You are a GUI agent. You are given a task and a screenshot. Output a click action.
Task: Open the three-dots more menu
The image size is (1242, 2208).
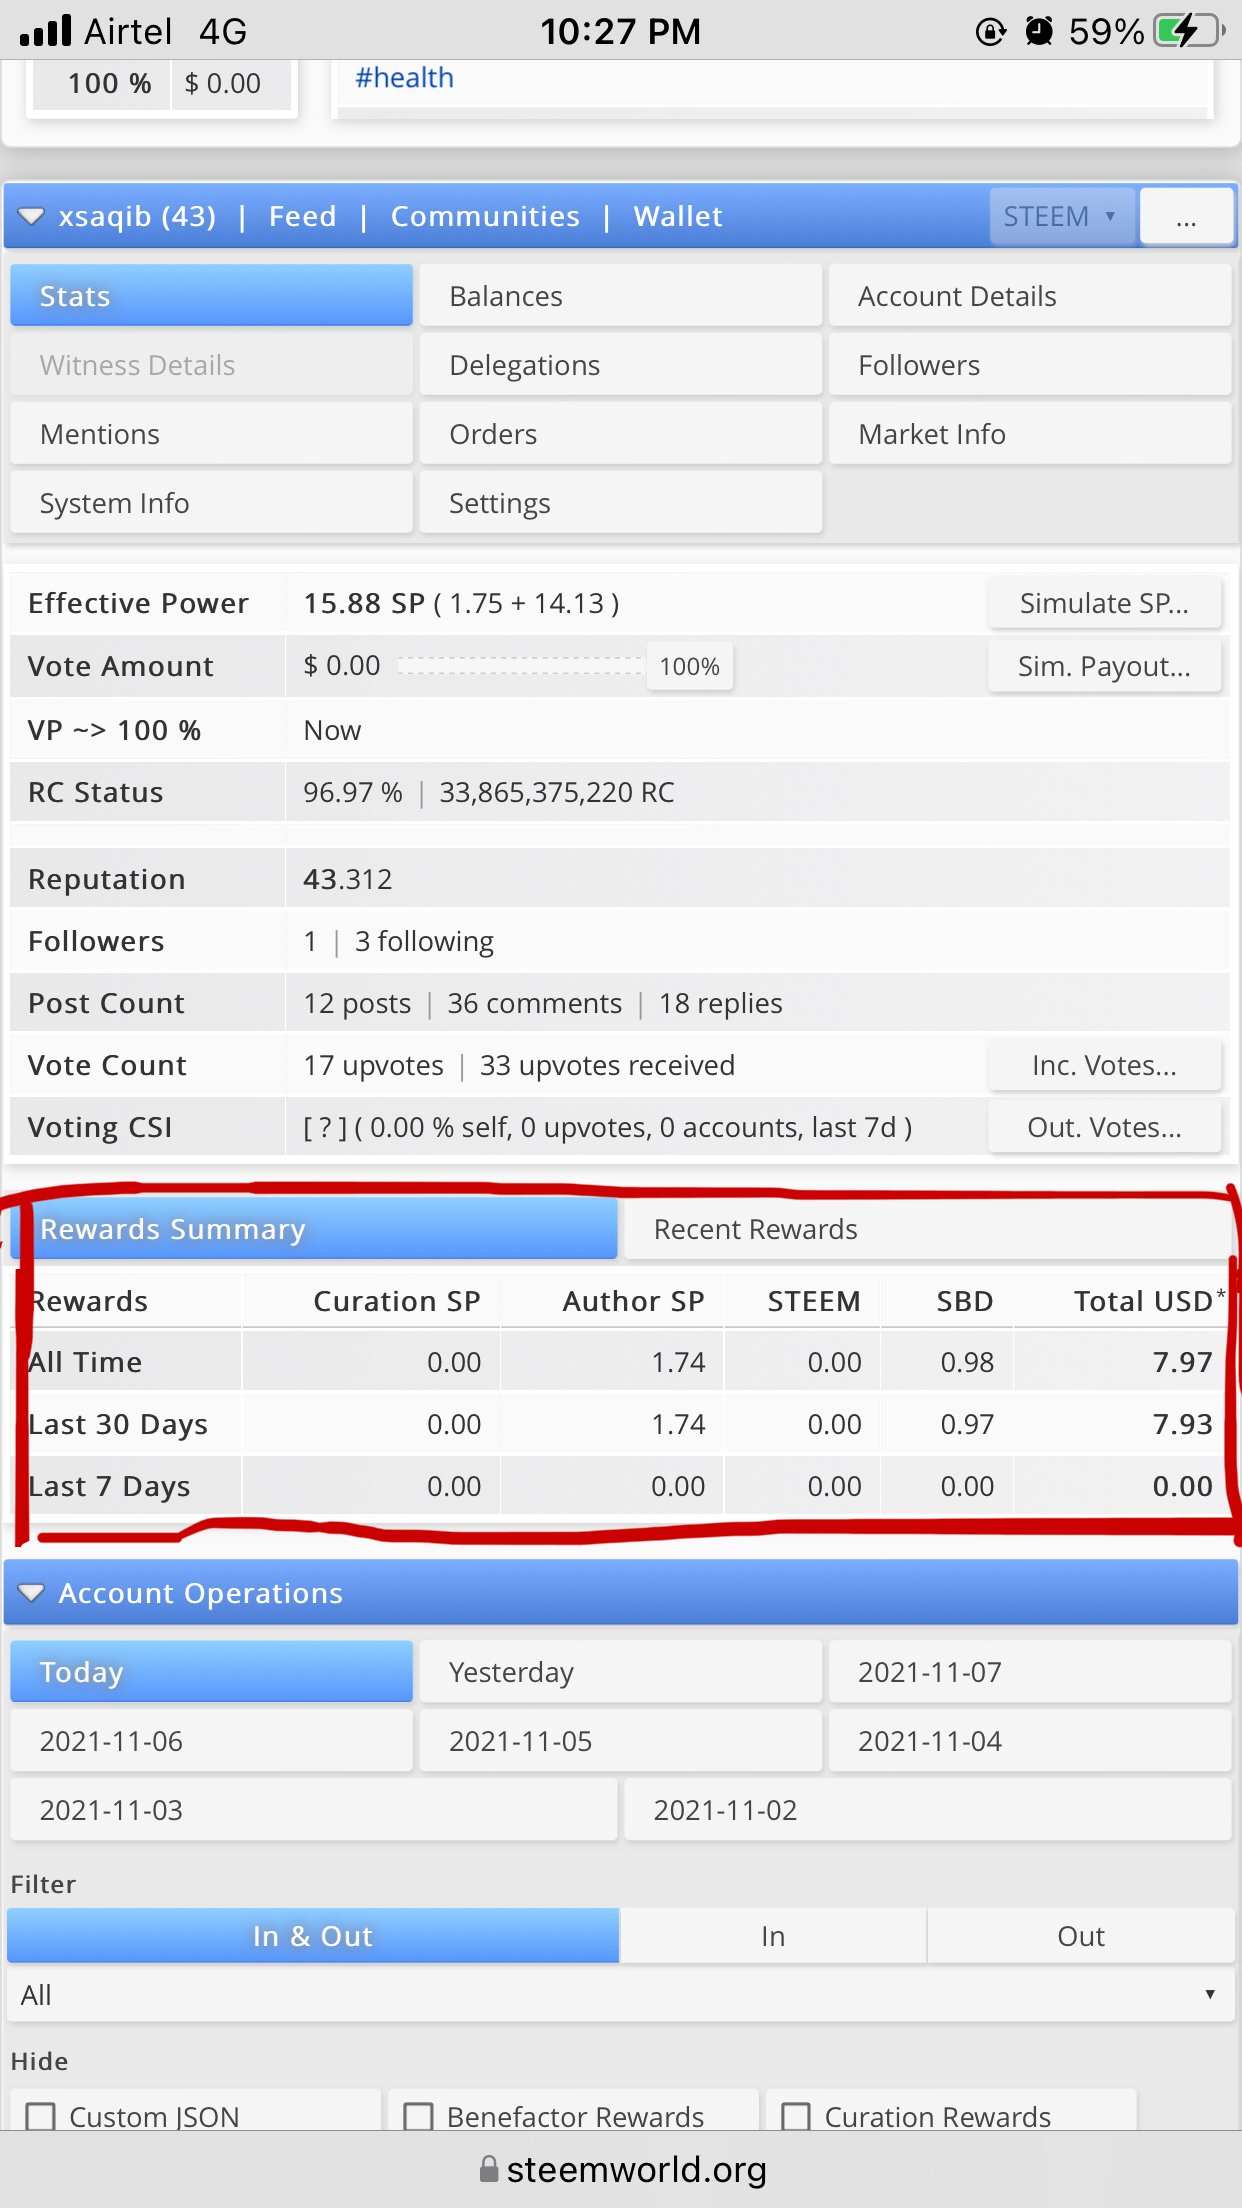1186,216
